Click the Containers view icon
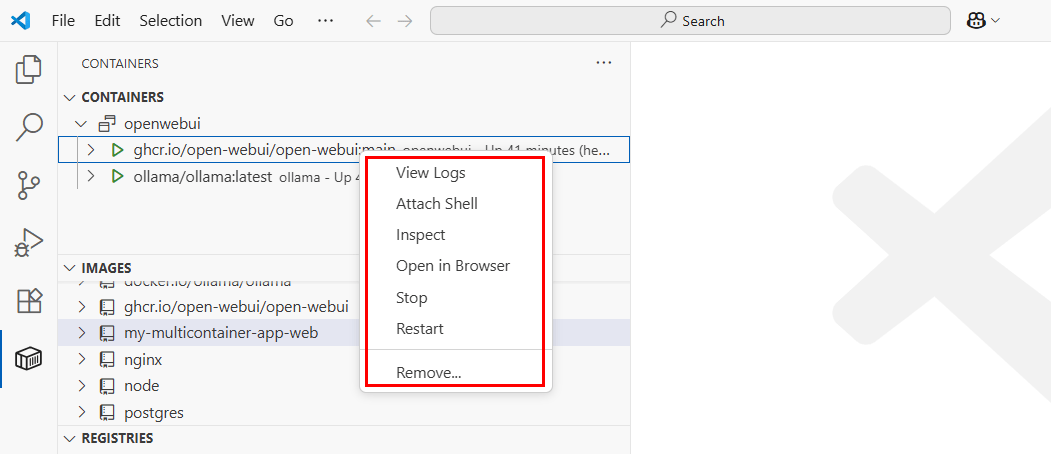 coord(29,359)
